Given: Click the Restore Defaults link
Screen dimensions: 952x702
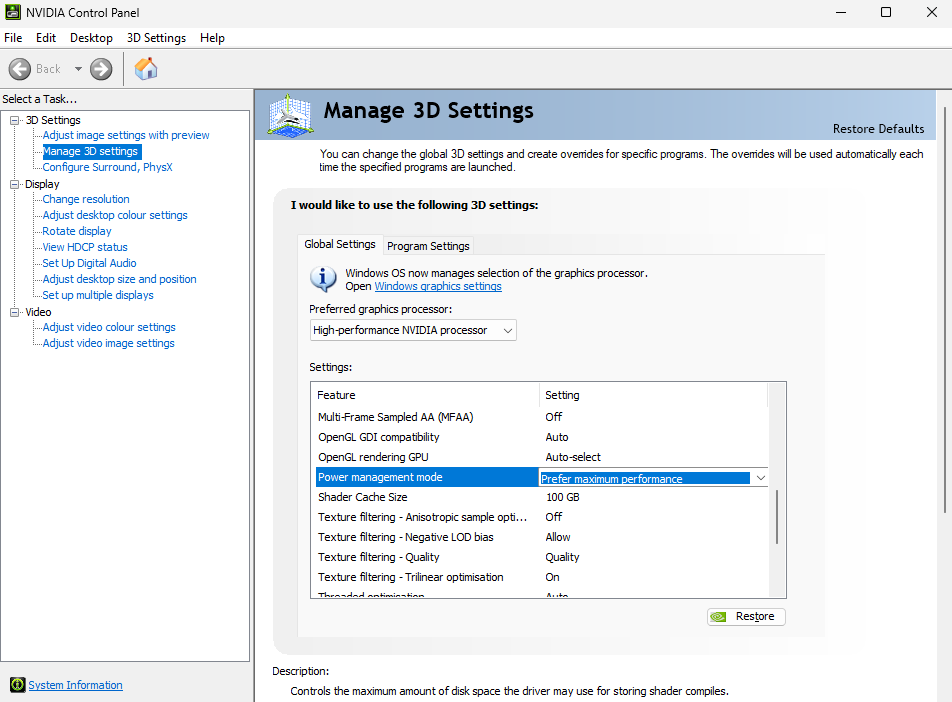Looking at the screenshot, I should [878, 129].
